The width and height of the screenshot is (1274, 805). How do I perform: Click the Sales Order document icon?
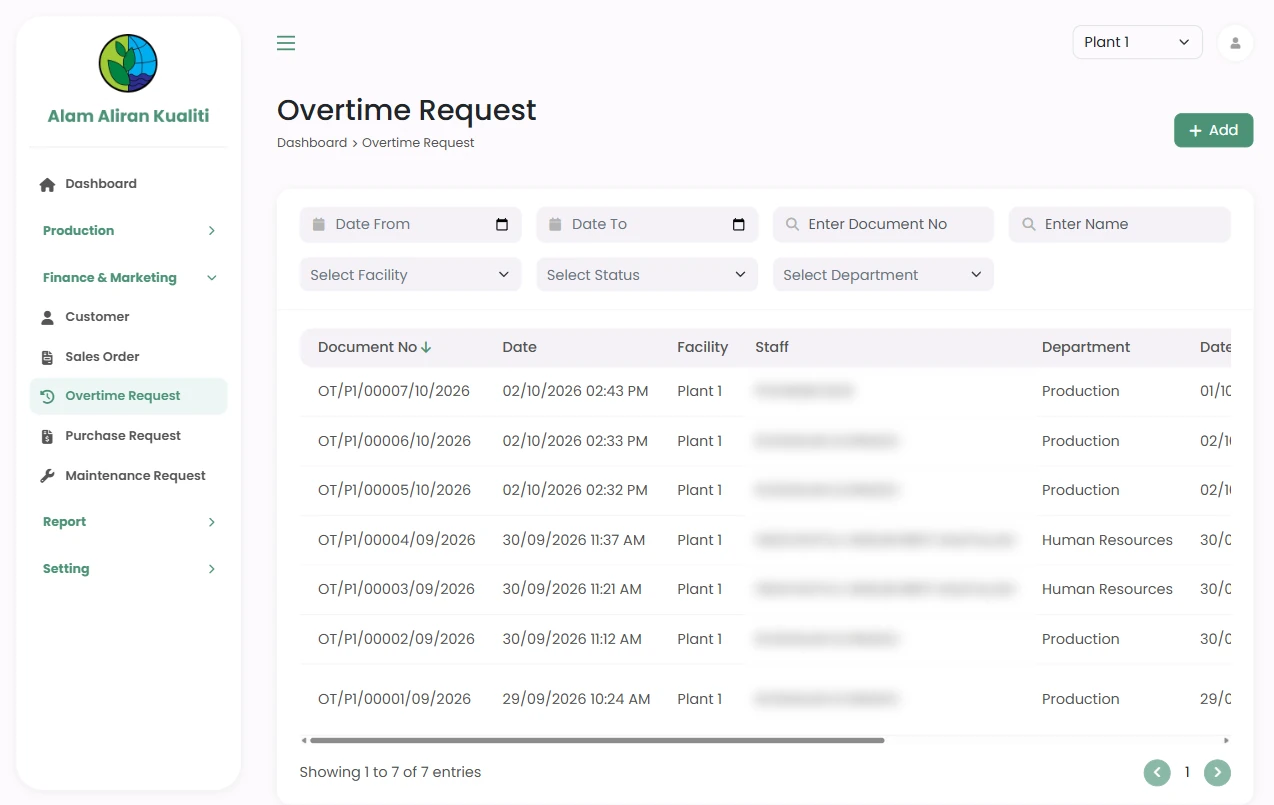(x=47, y=357)
